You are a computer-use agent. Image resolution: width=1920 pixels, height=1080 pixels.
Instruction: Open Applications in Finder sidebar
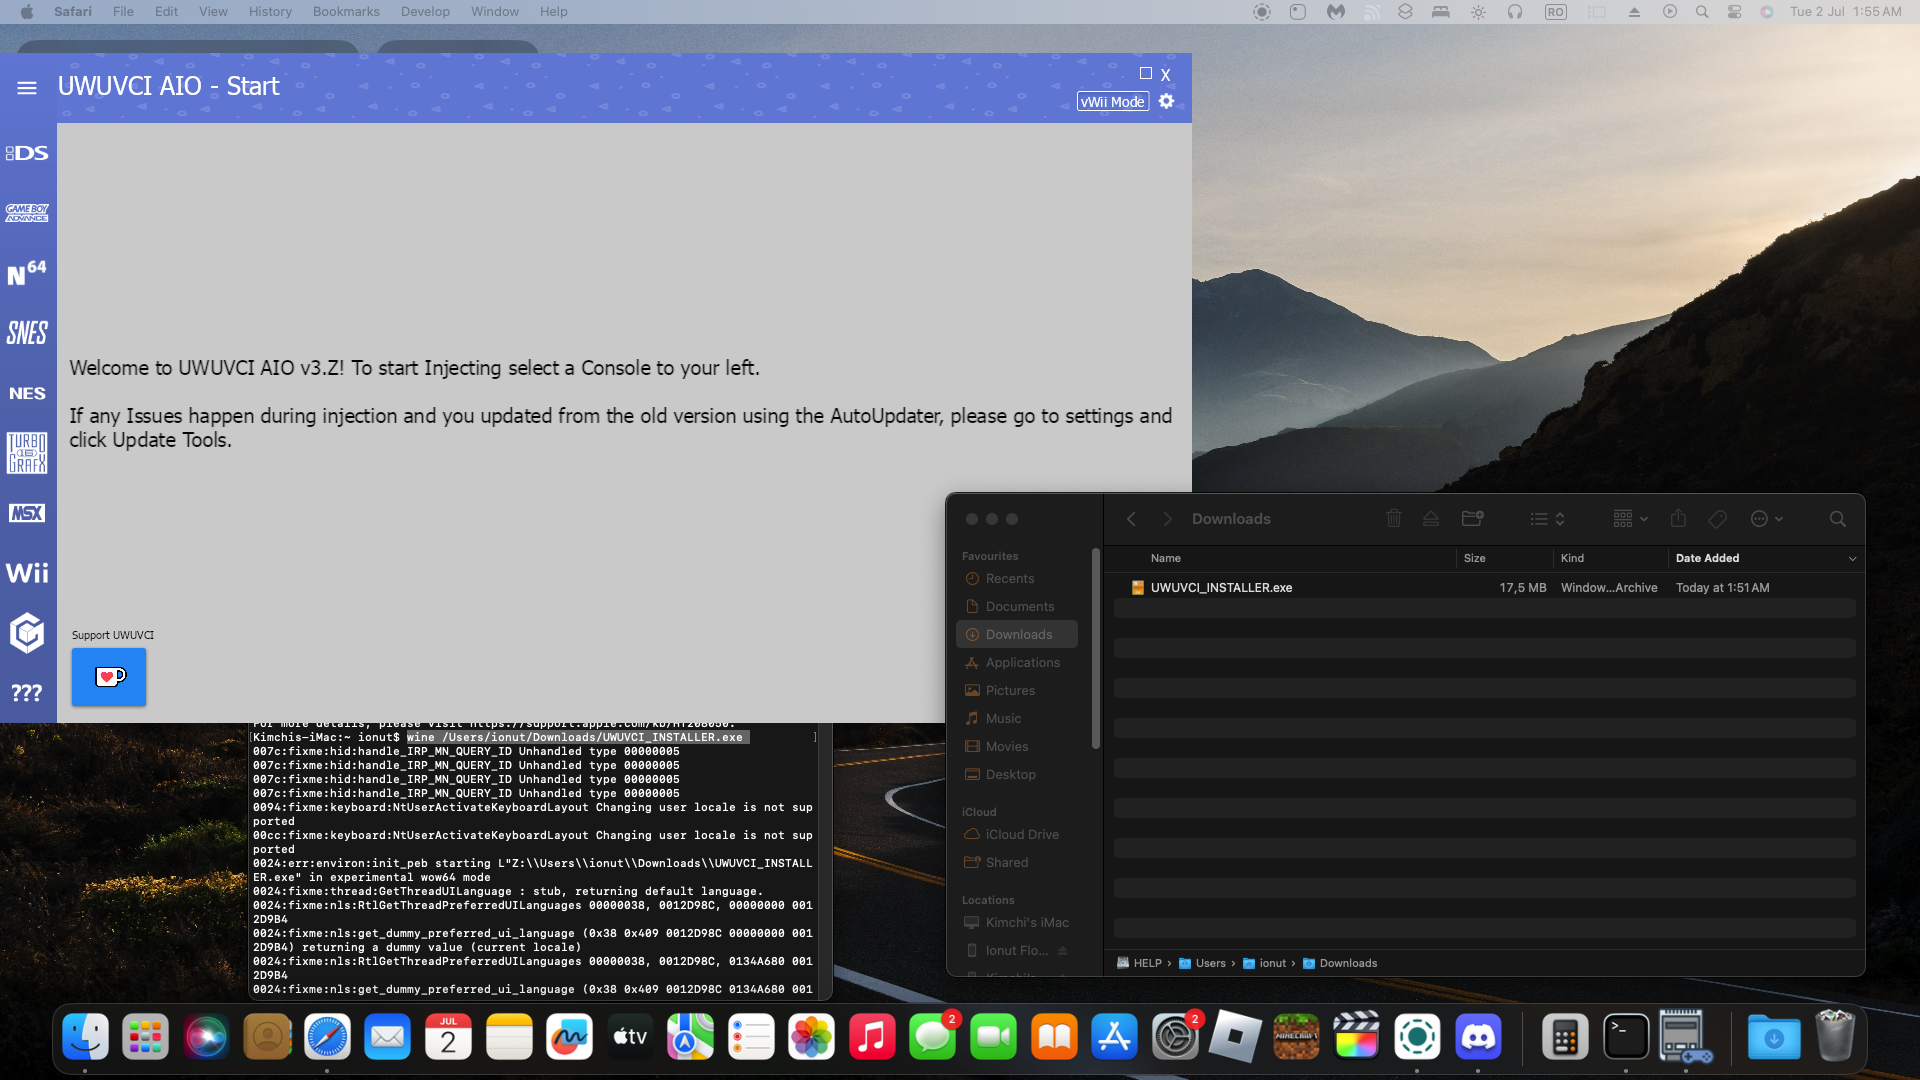click(x=1017, y=663)
